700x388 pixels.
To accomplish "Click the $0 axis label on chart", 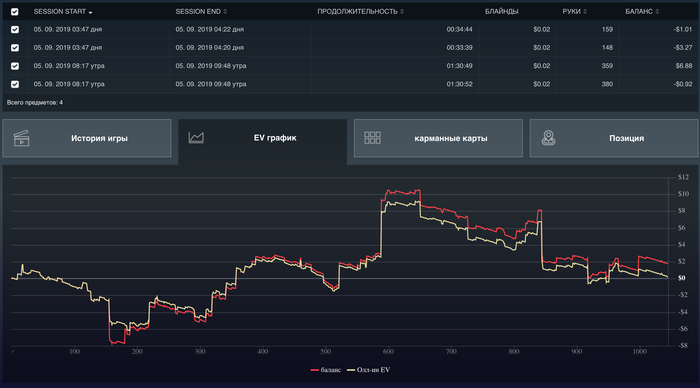I will [x=681, y=278].
